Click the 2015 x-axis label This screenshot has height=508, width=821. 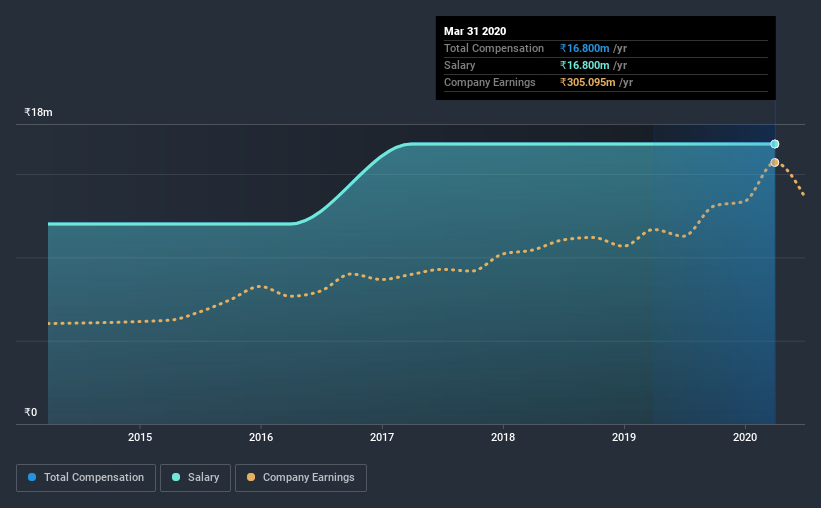[x=140, y=437]
